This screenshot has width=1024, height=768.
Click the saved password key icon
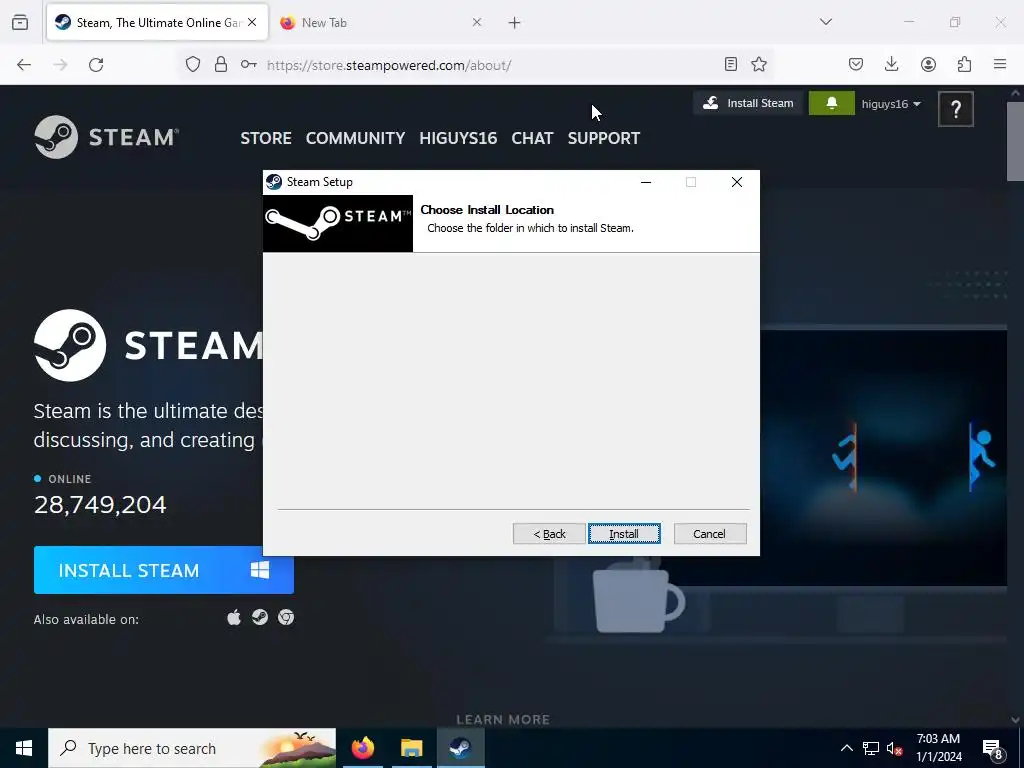pos(248,64)
